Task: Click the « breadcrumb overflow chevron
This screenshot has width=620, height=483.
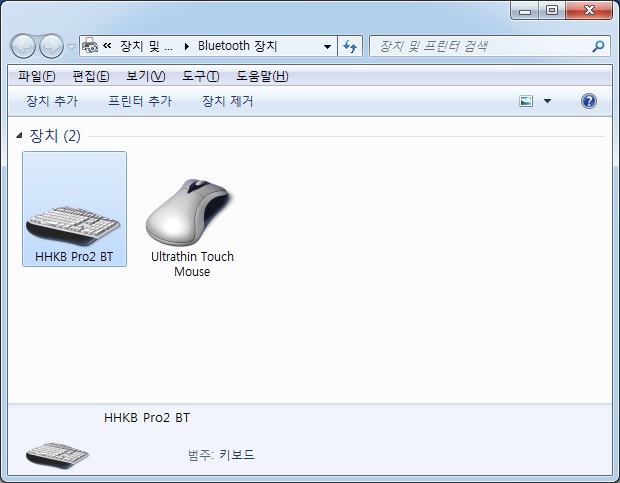Action: (x=107, y=46)
